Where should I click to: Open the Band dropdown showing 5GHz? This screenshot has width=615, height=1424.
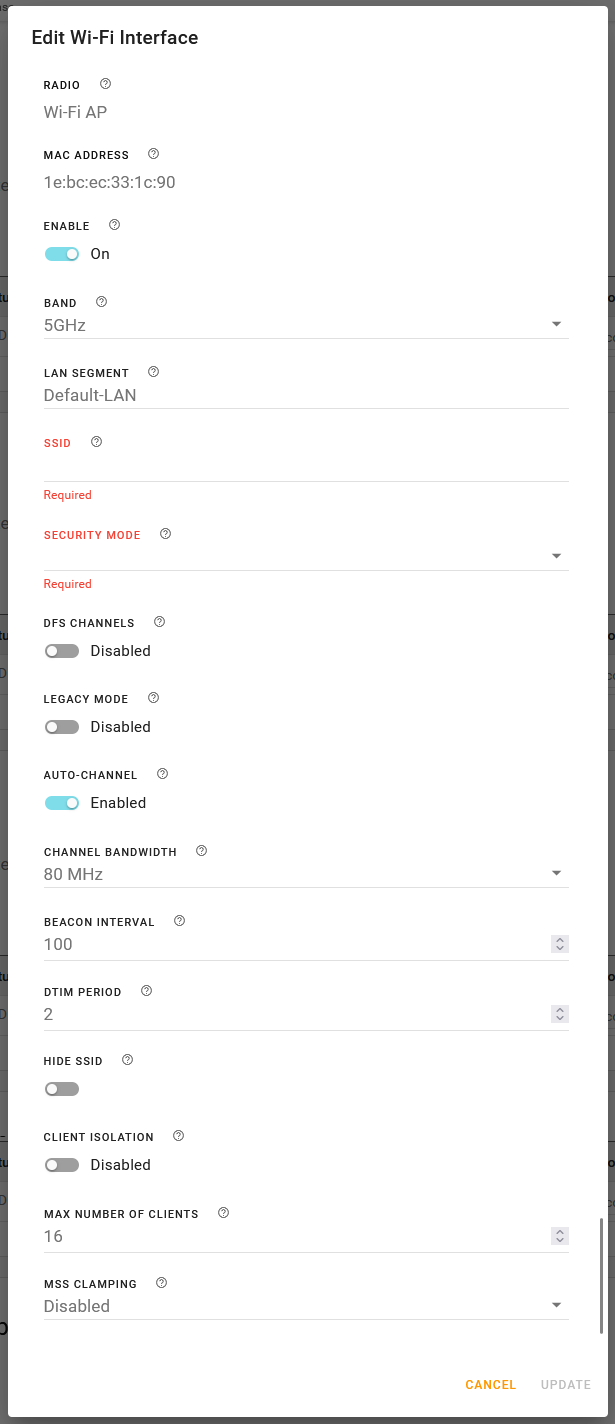[x=306, y=325]
